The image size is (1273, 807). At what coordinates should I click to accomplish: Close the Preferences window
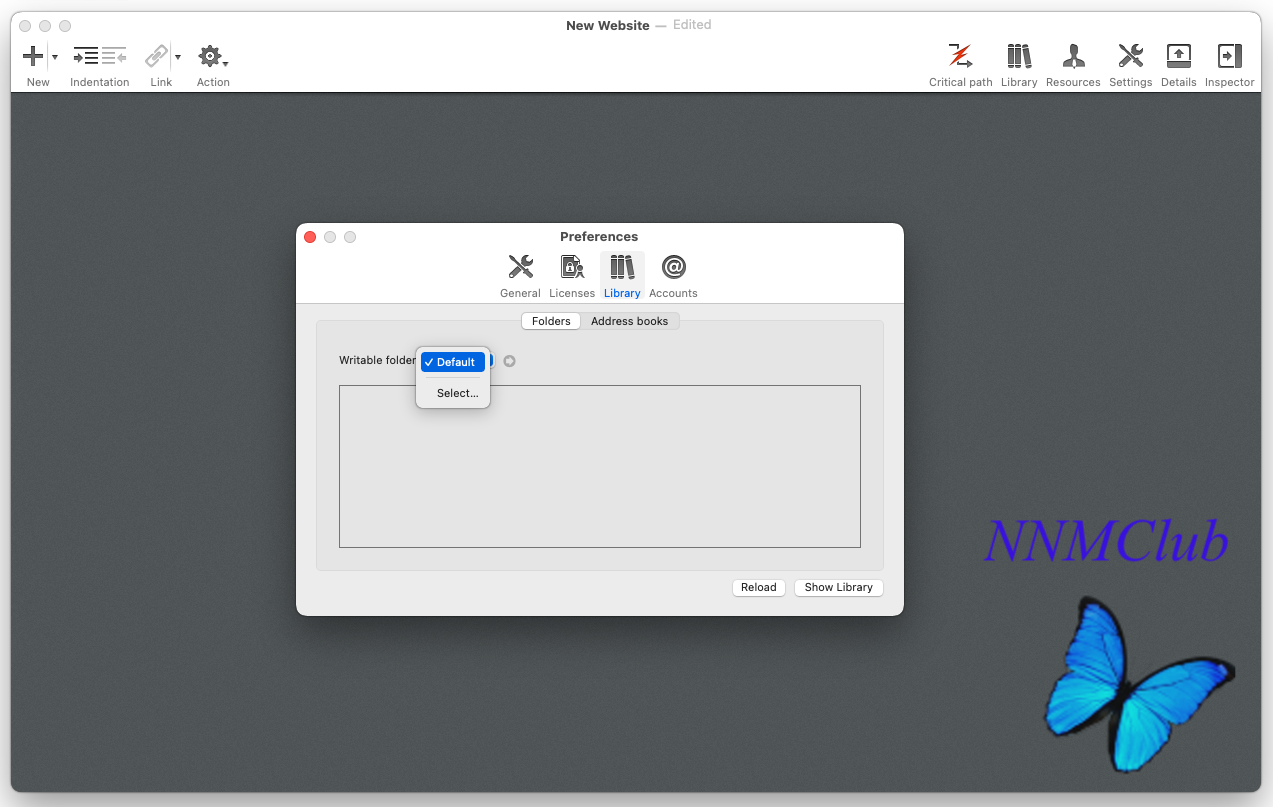point(310,237)
